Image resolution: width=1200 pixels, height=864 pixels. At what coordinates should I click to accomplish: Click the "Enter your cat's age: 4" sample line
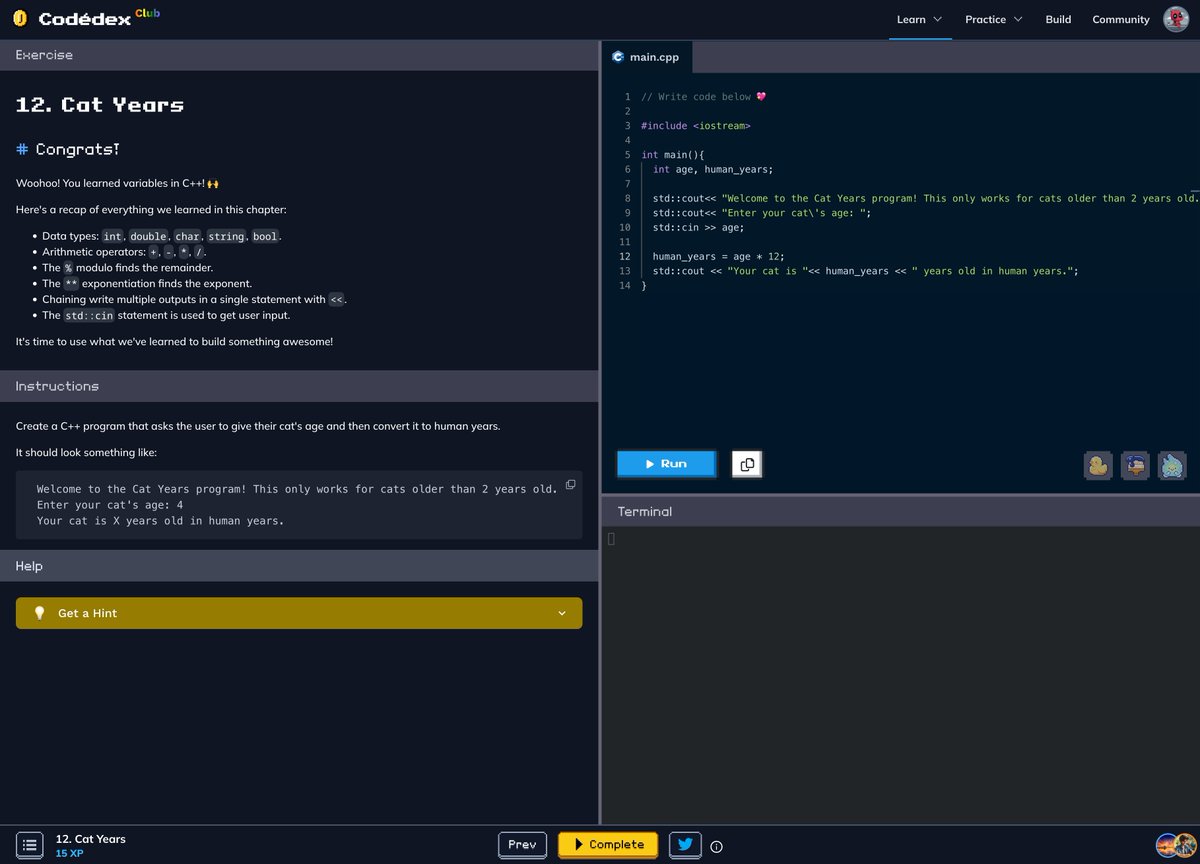point(110,505)
